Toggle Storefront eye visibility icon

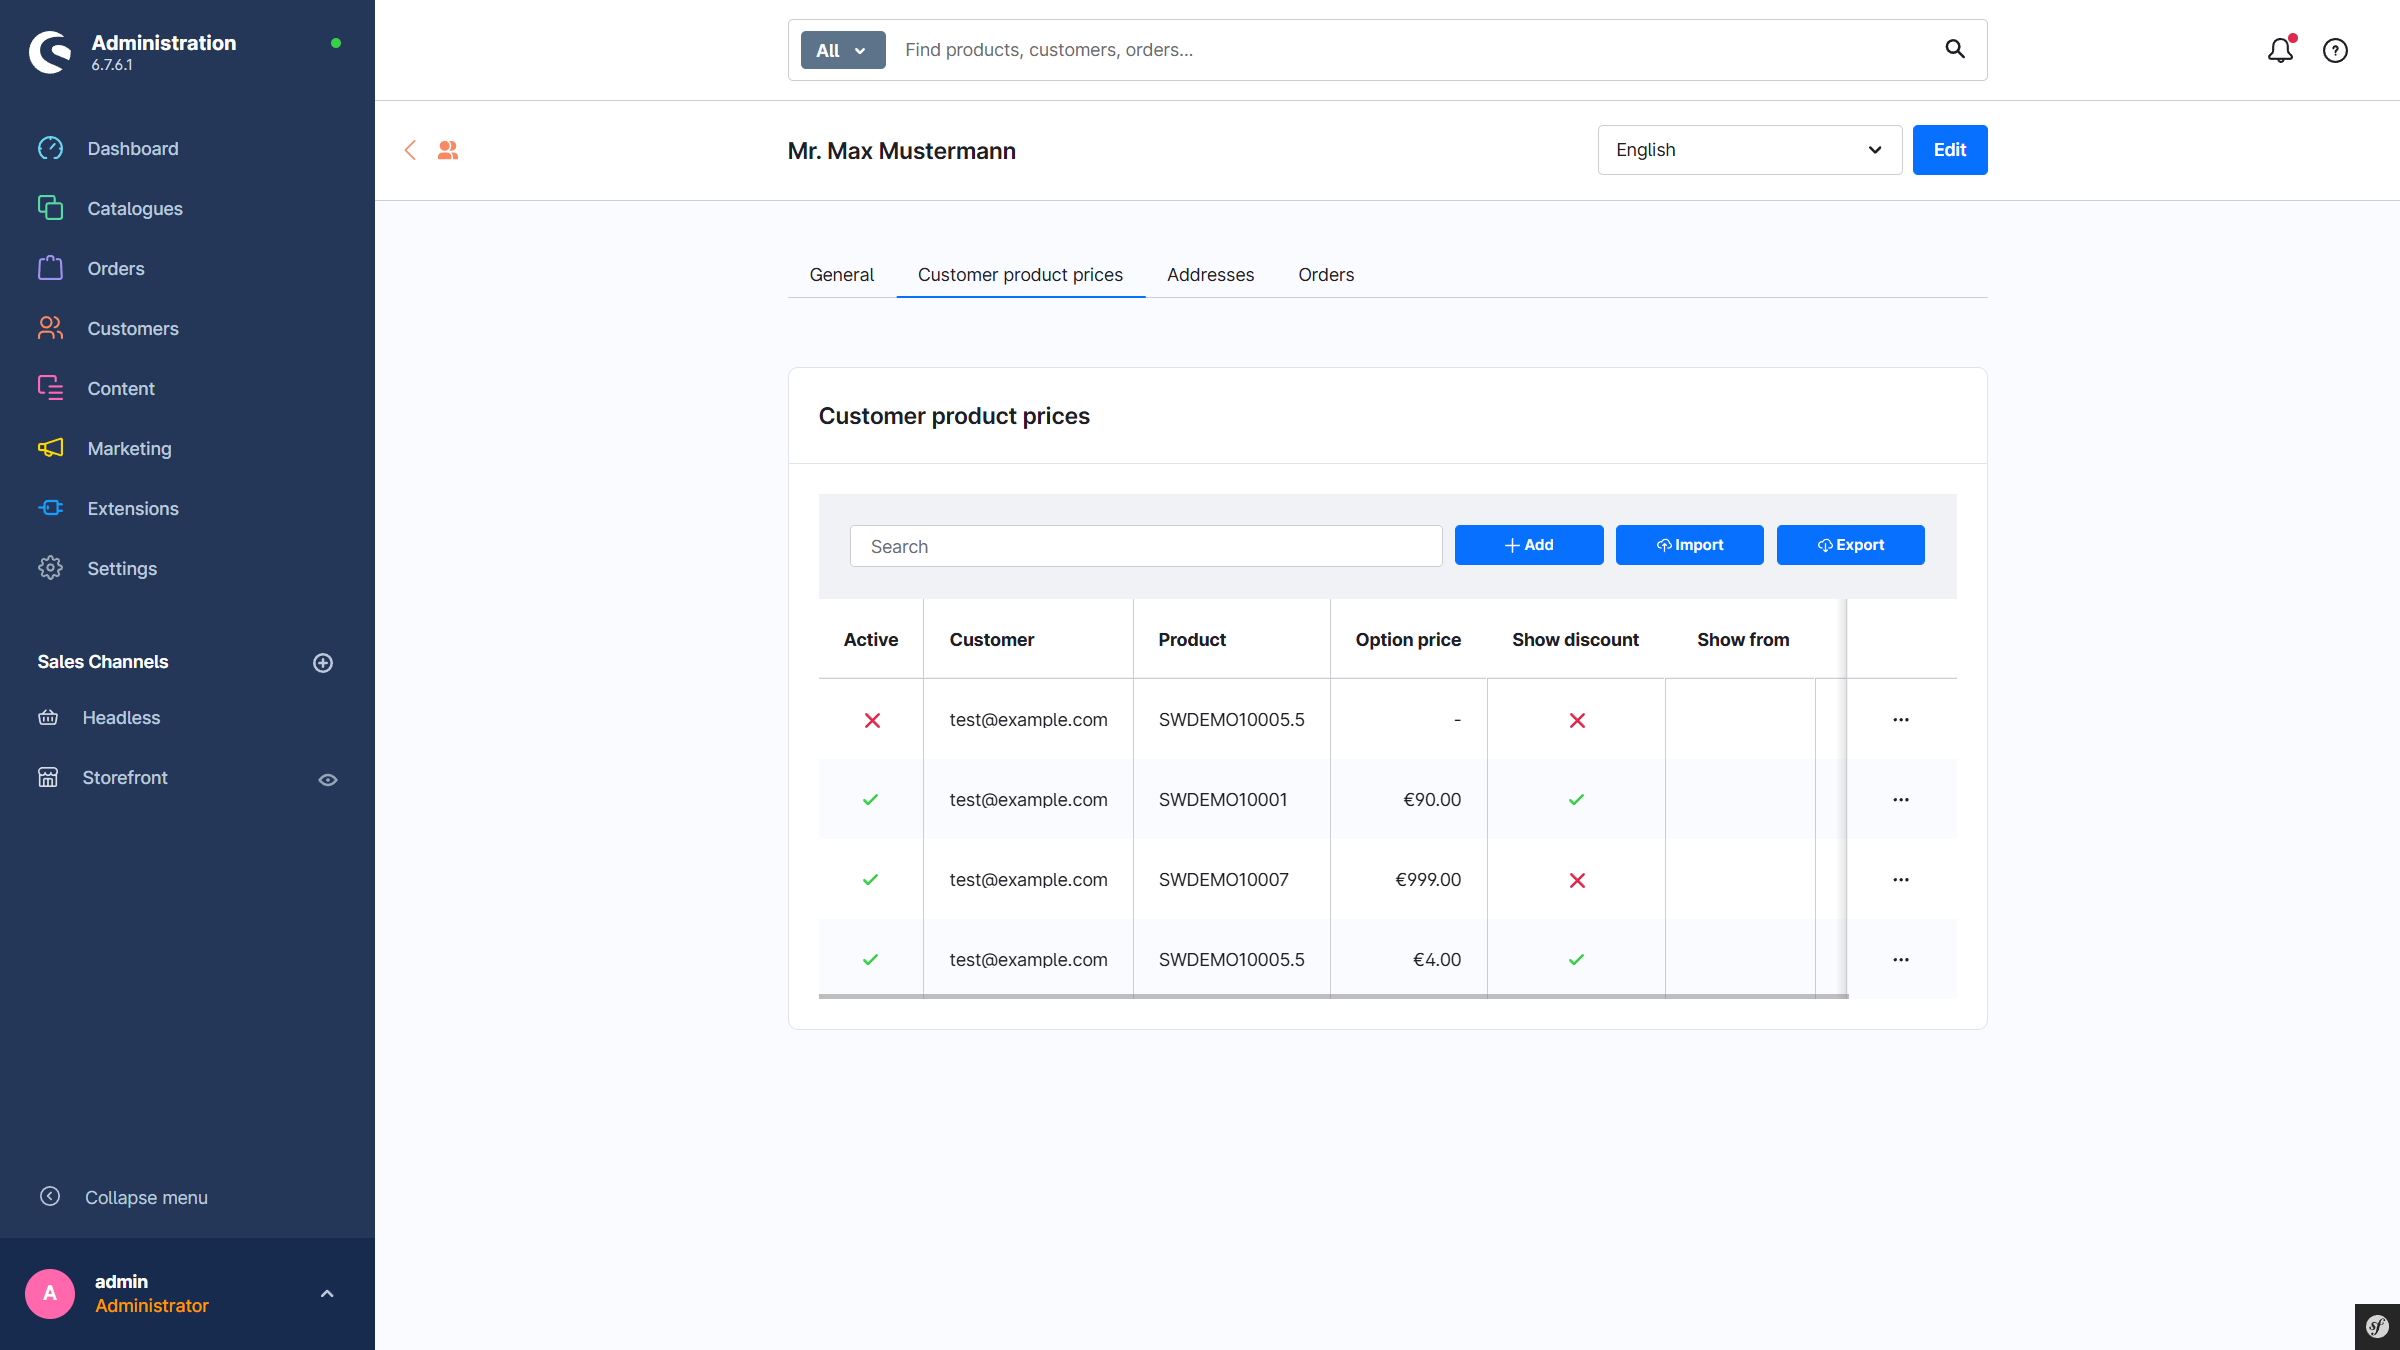(x=327, y=779)
